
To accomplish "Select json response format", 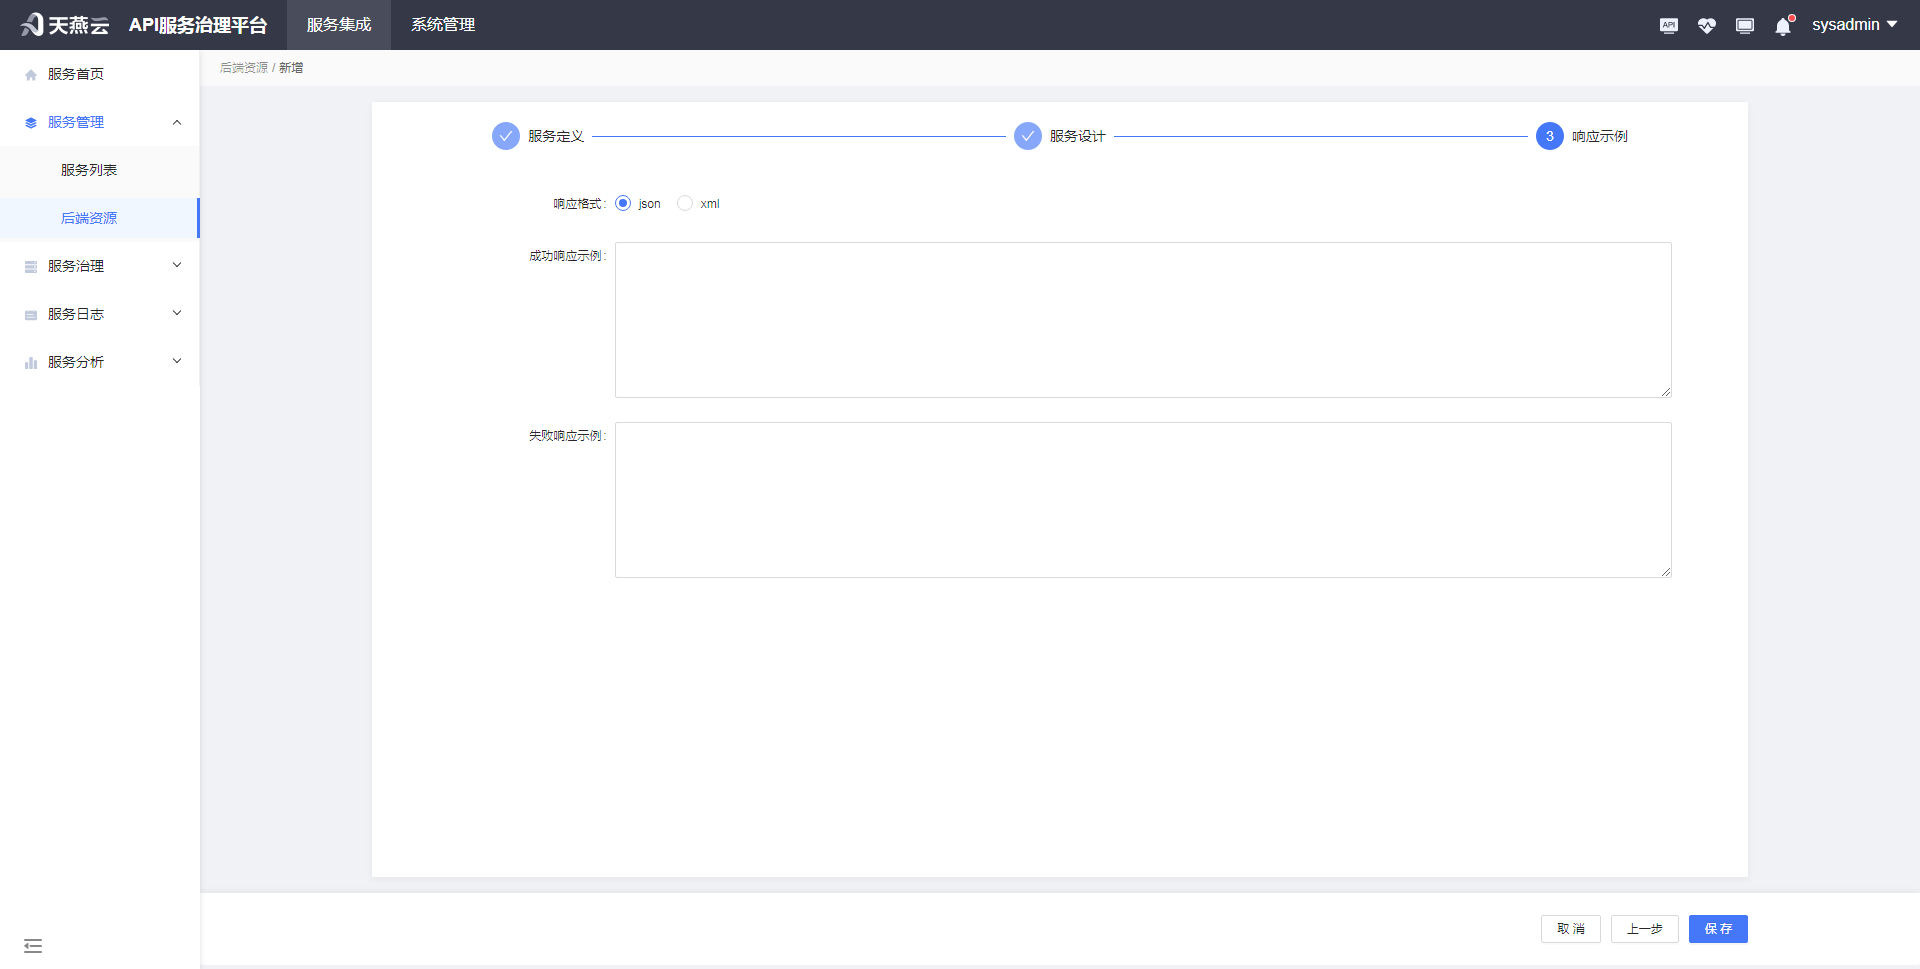I will (x=623, y=203).
